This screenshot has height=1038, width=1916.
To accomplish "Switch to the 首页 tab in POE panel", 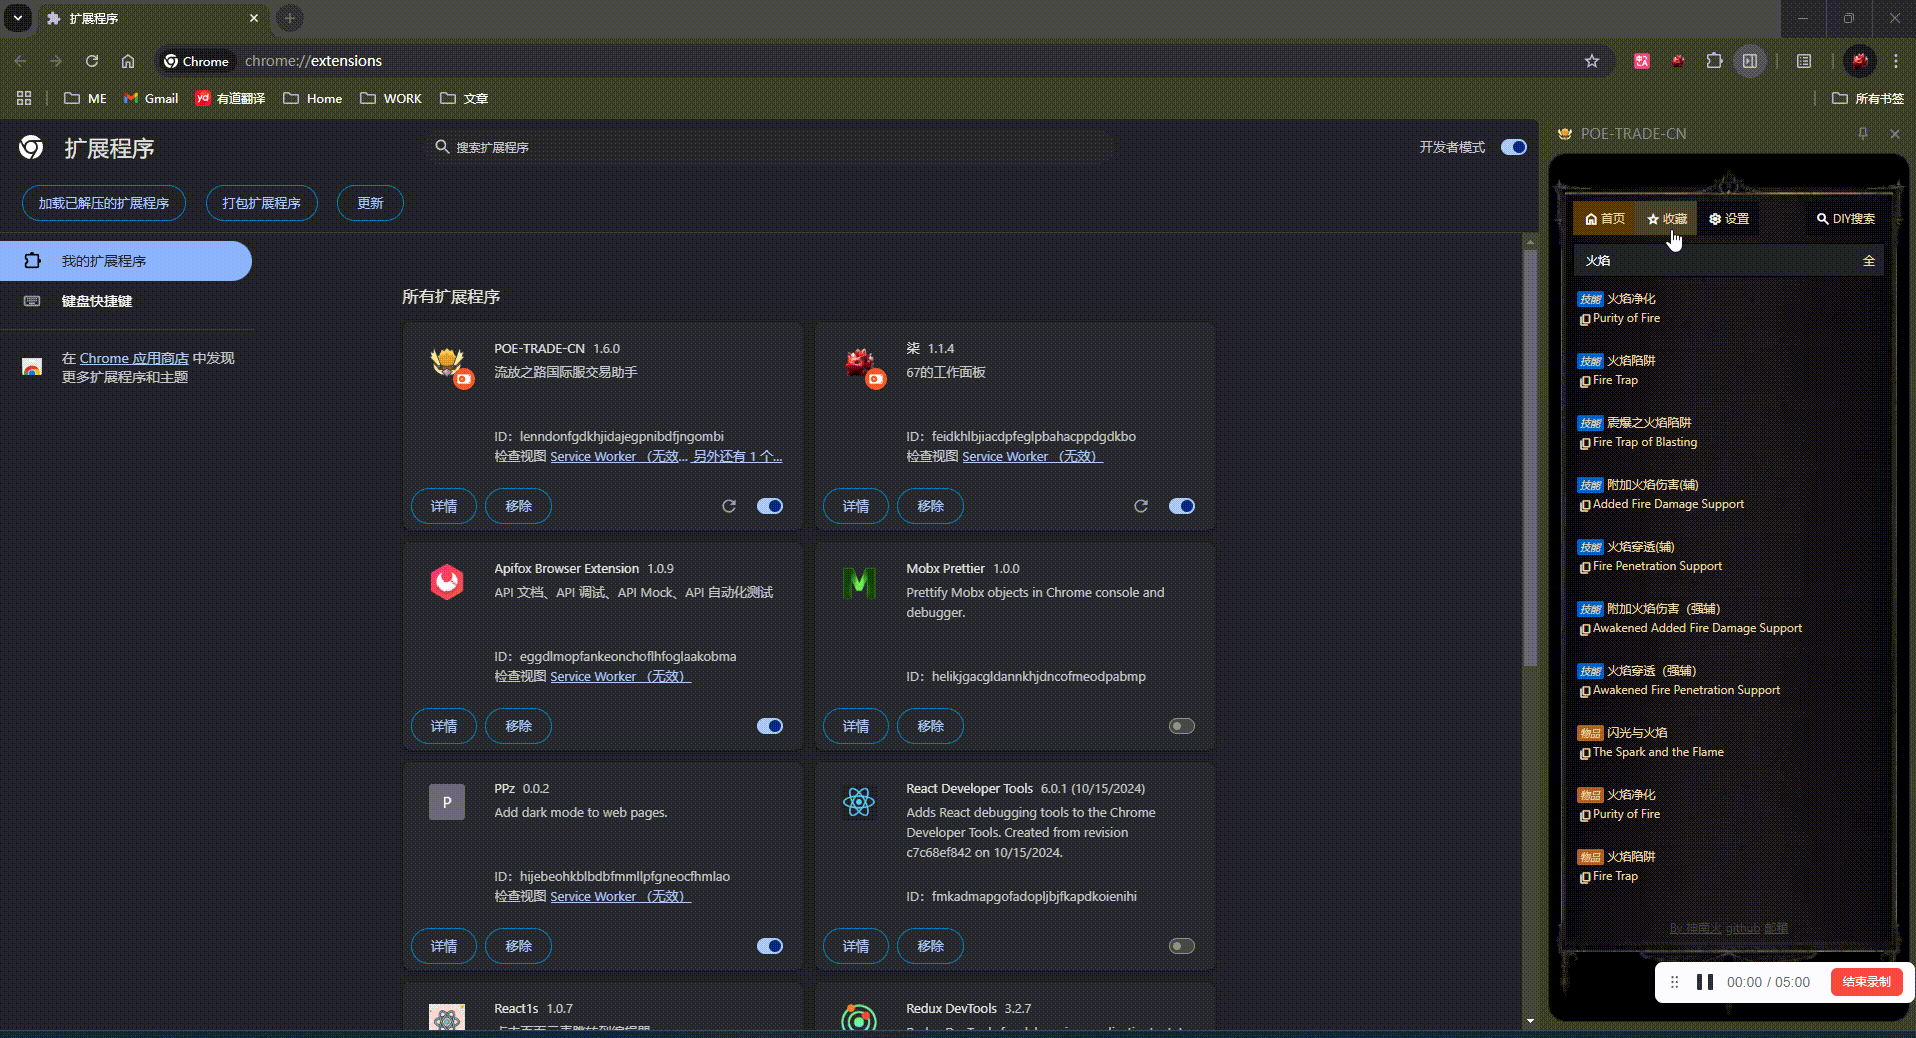I will tap(1605, 219).
